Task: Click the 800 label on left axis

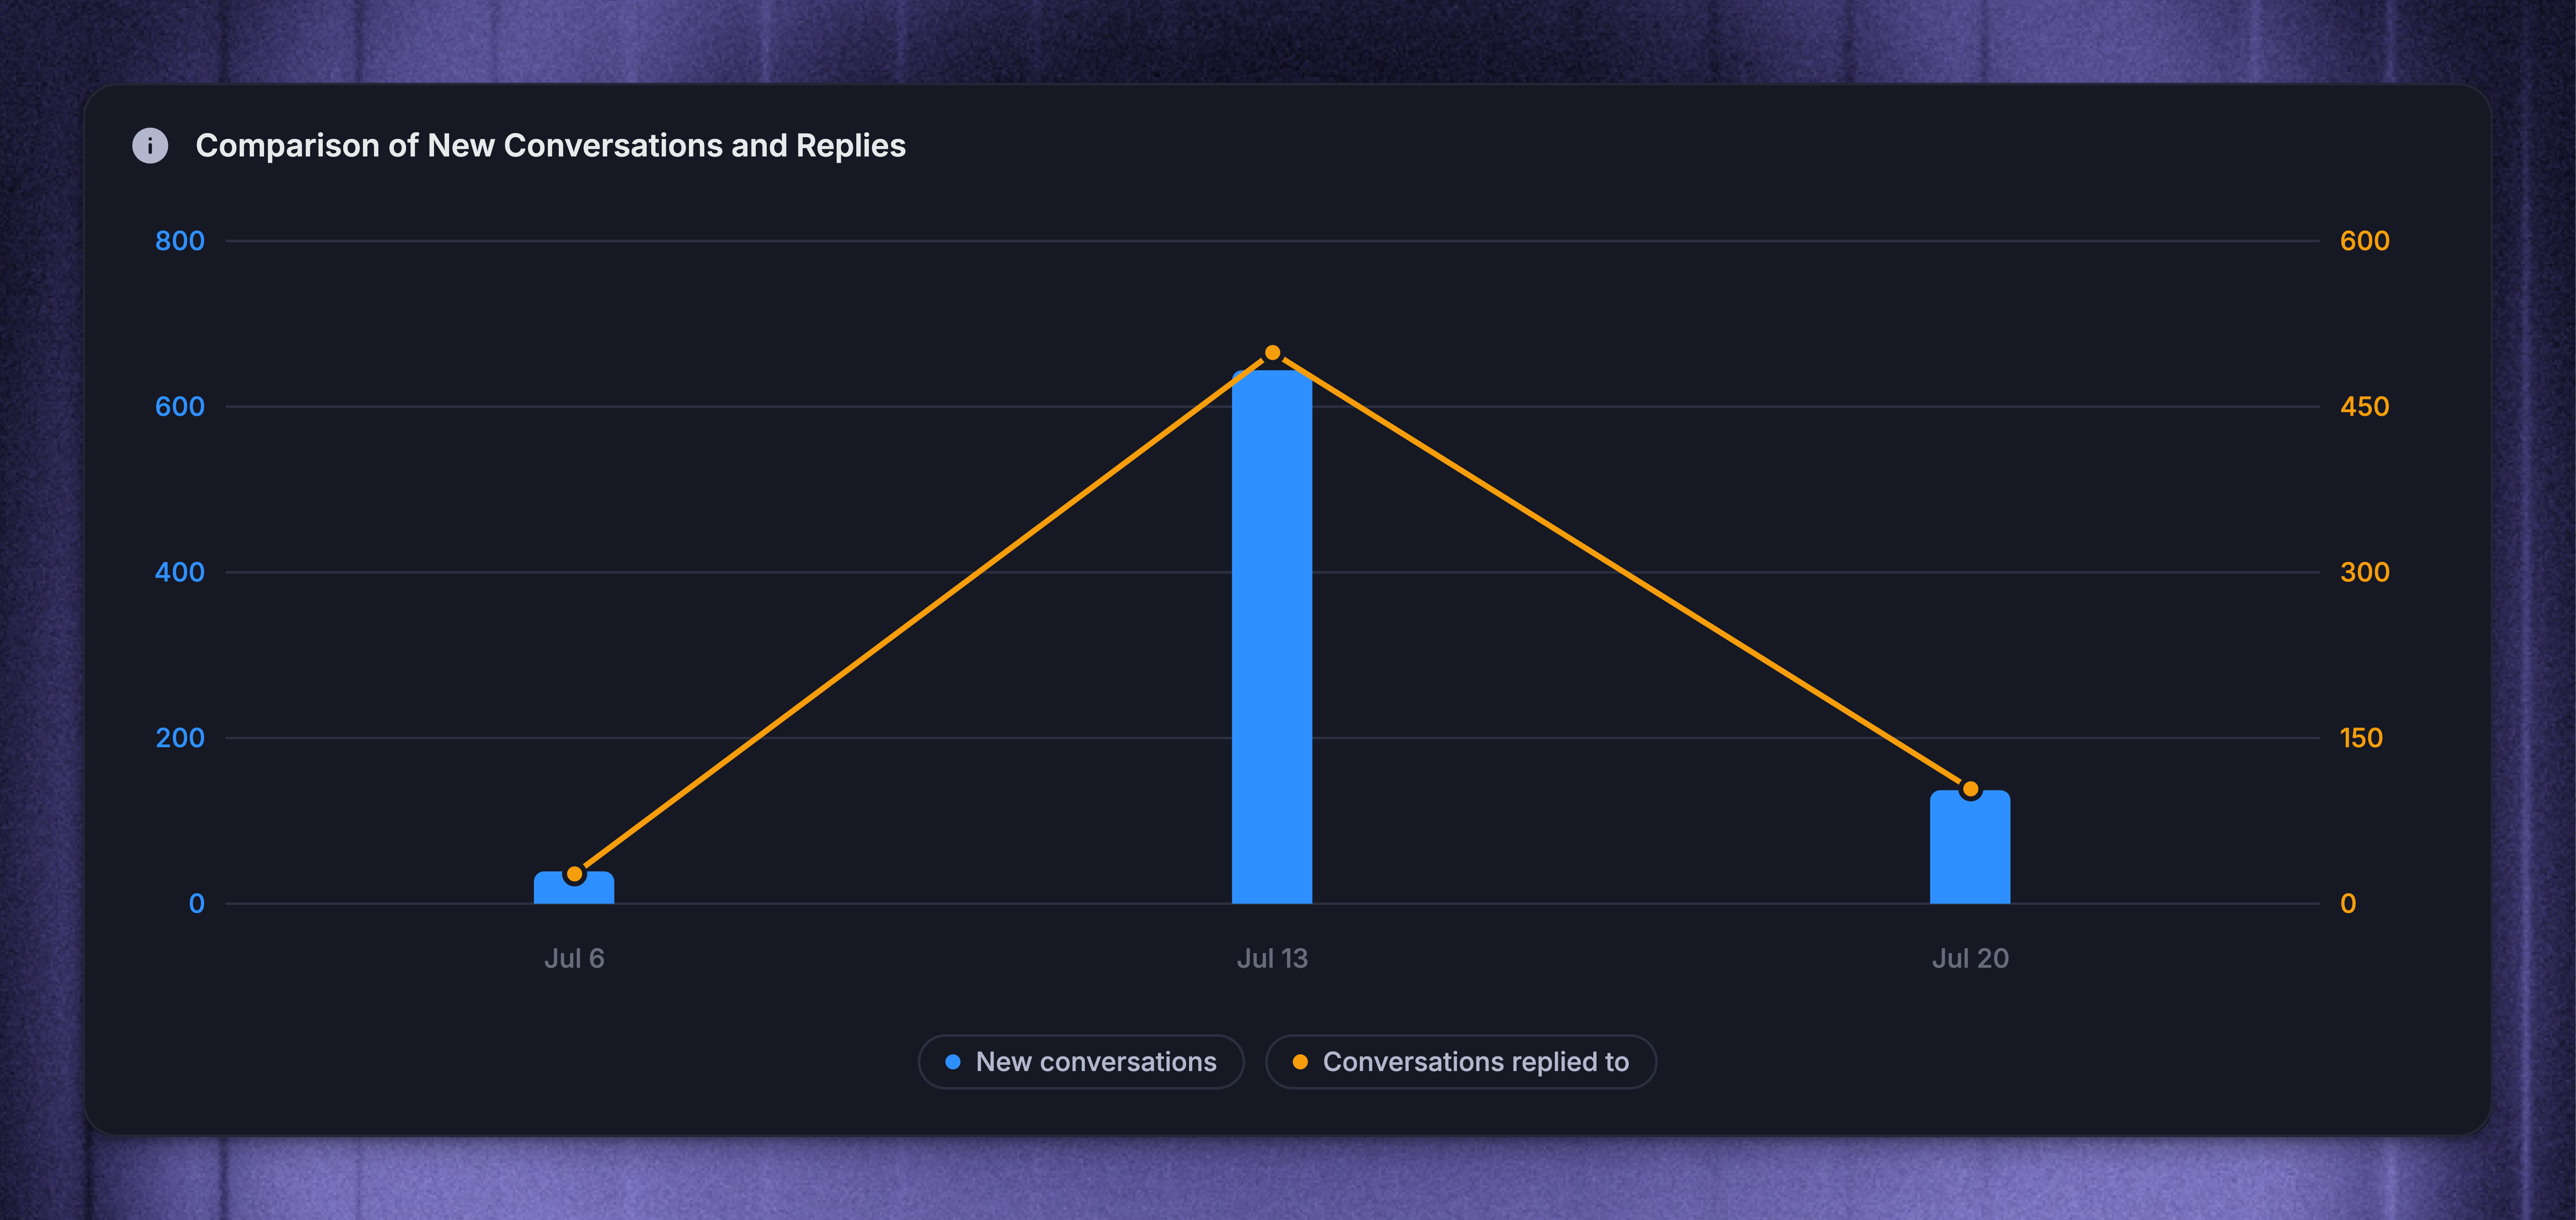Action: (180, 241)
